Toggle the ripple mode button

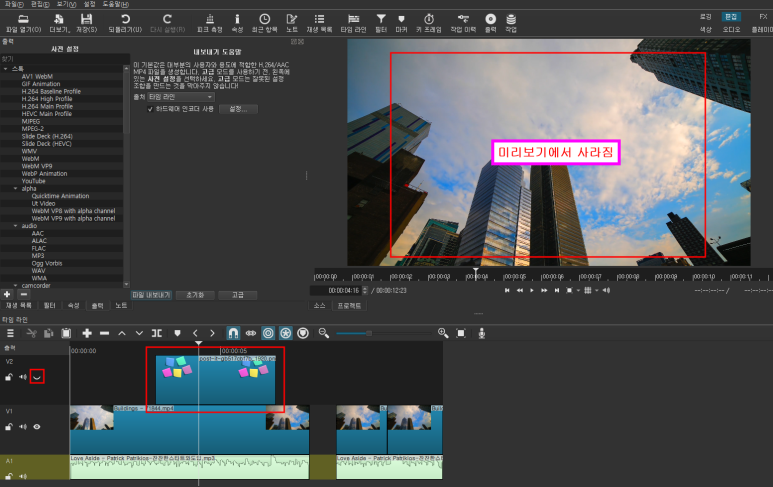point(268,333)
